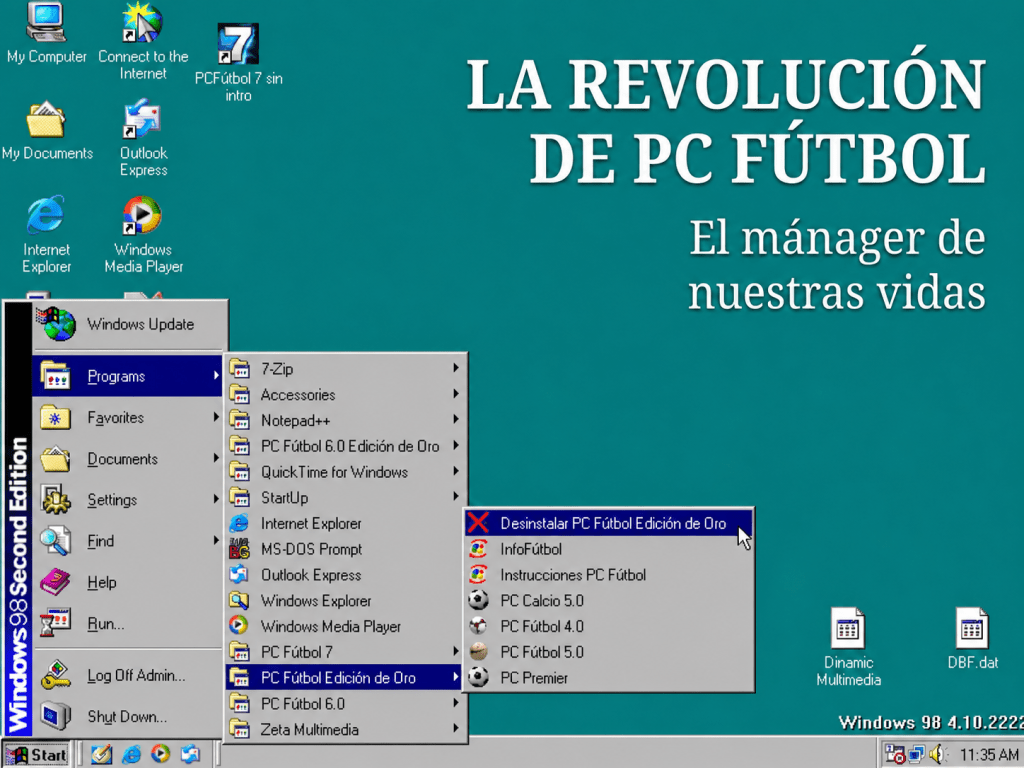Image resolution: width=1024 pixels, height=768 pixels.
Task: Expand the Notepad++ program folder
Action: click(x=345, y=421)
